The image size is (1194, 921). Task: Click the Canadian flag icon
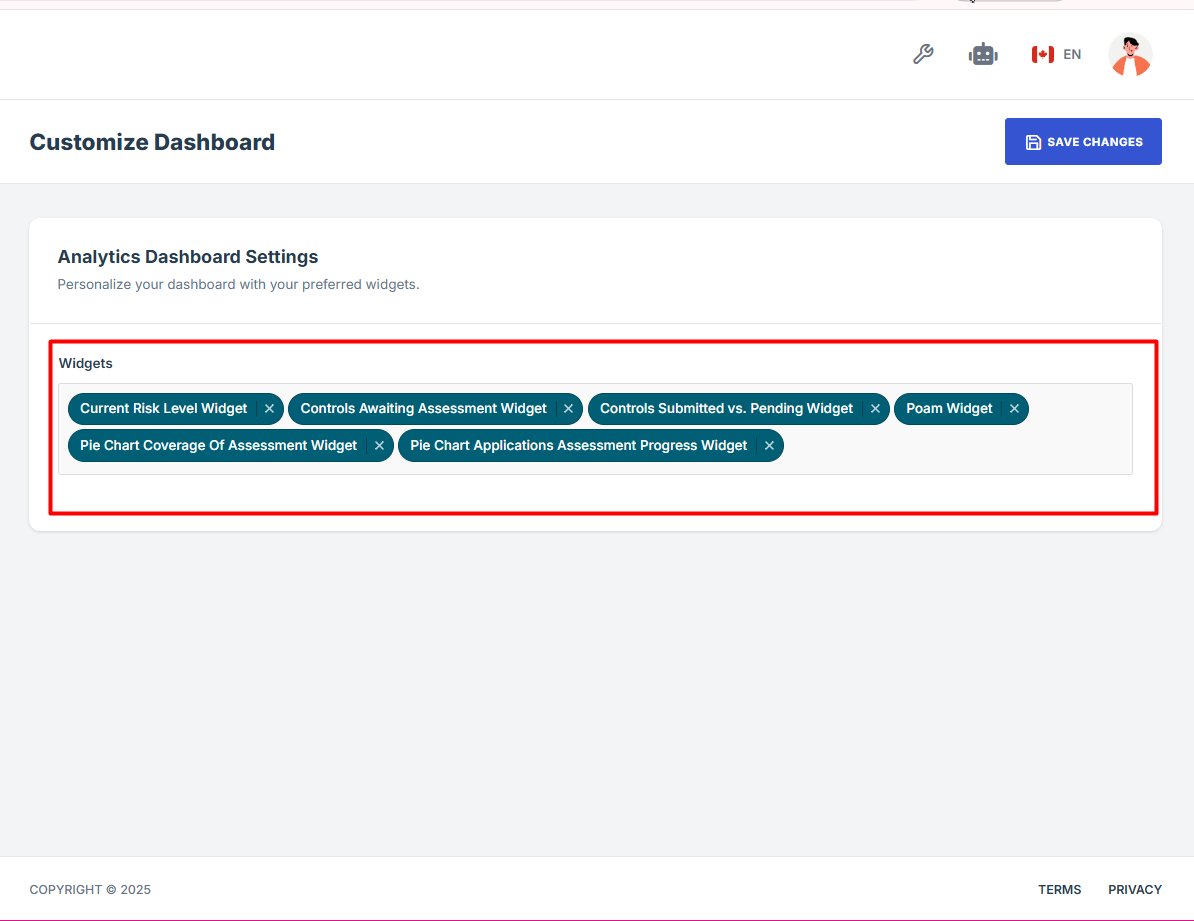tap(1043, 55)
